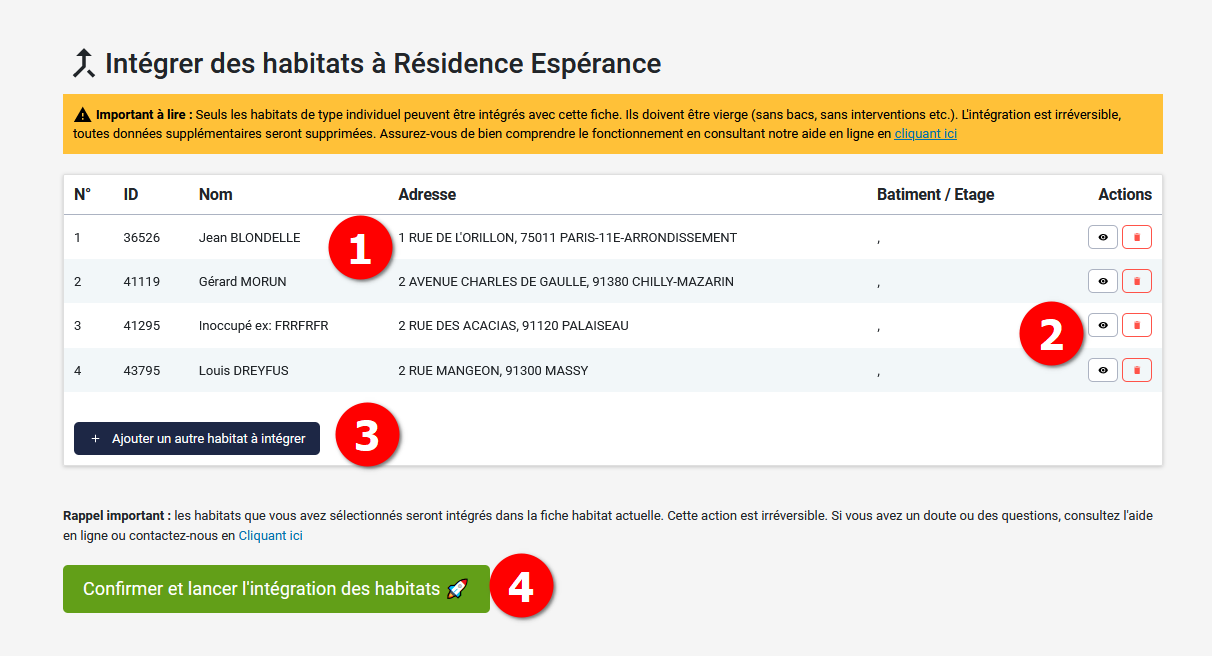
Task: Confirm and launch habitat integration
Action: click(x=276, y=589)
